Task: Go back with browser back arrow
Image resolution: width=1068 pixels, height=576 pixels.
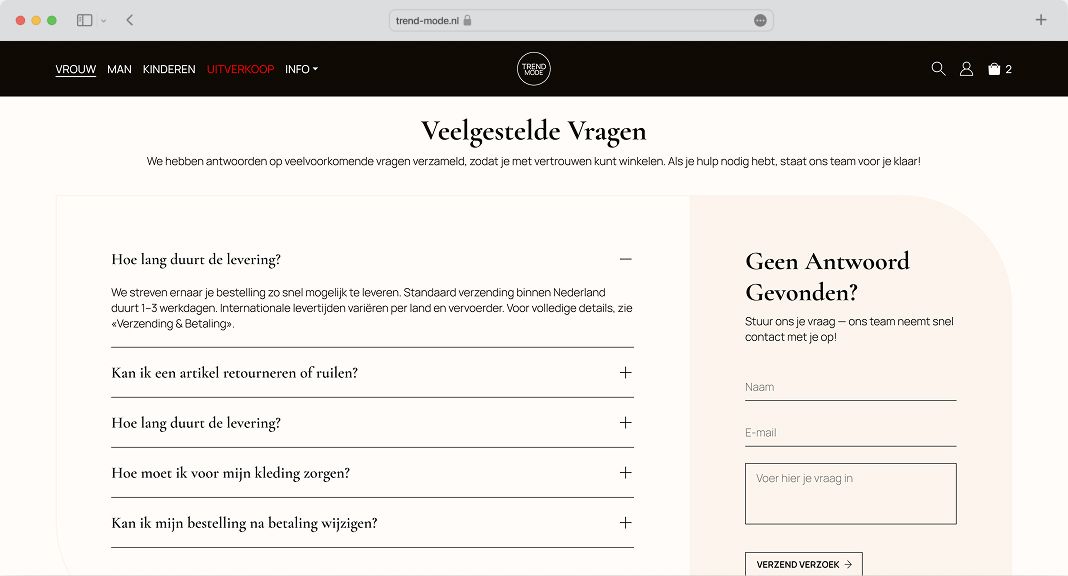Action: [x=129, y=20]
